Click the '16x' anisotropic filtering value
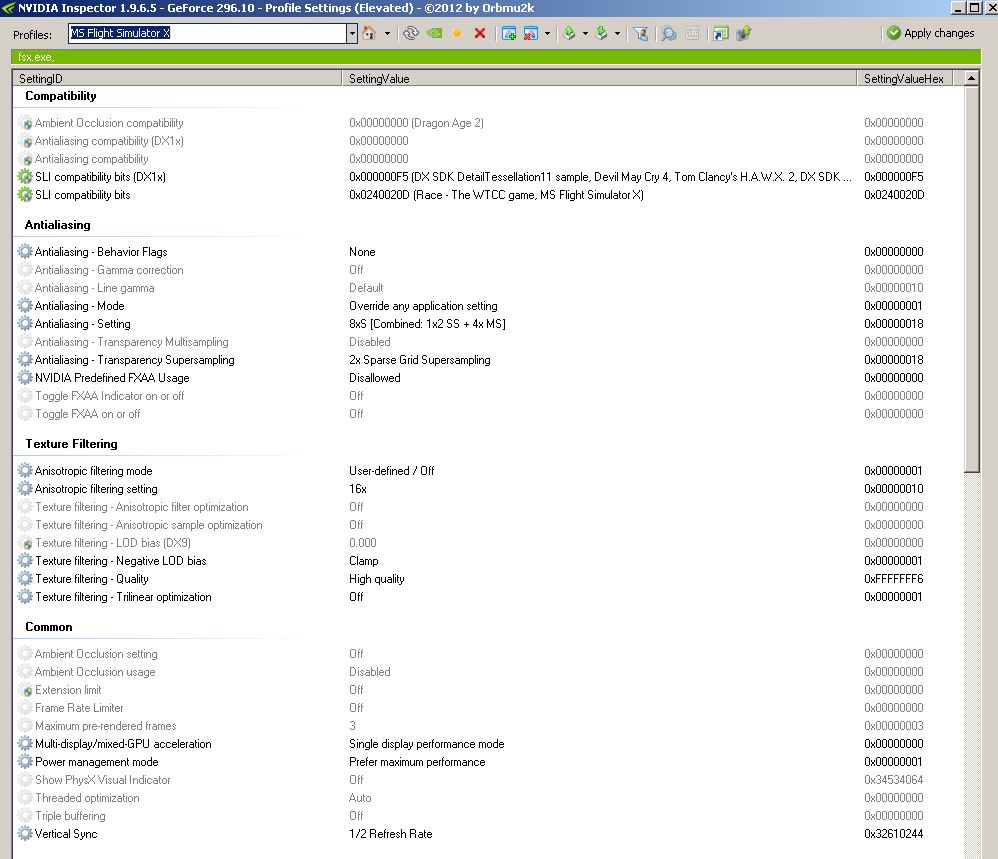 [358, 489]
